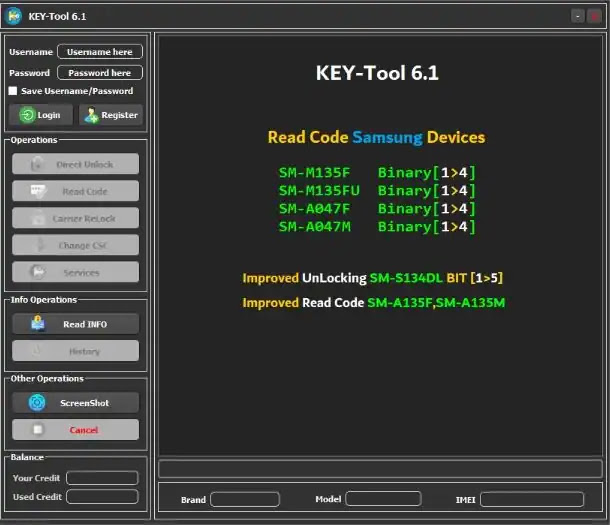Screen dimensions: 610x525
Task: Click the Info Operations group label
Action: (44, 300)
